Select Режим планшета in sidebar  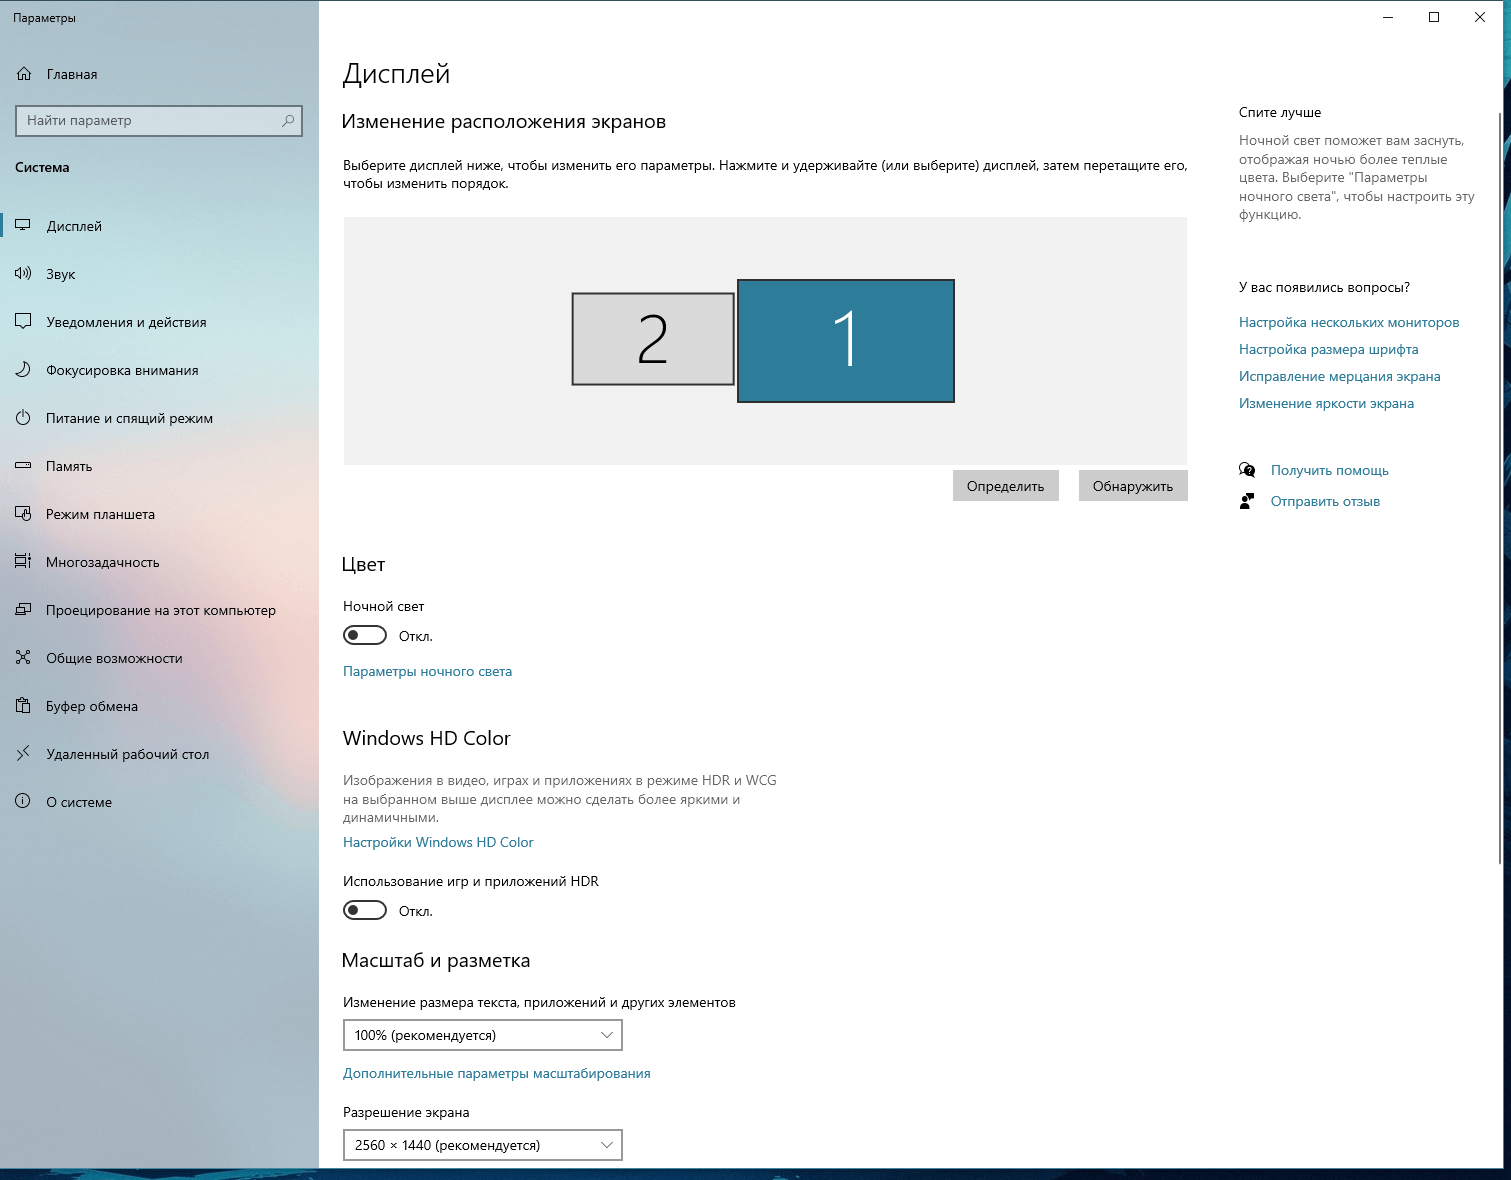coord(159,514)
